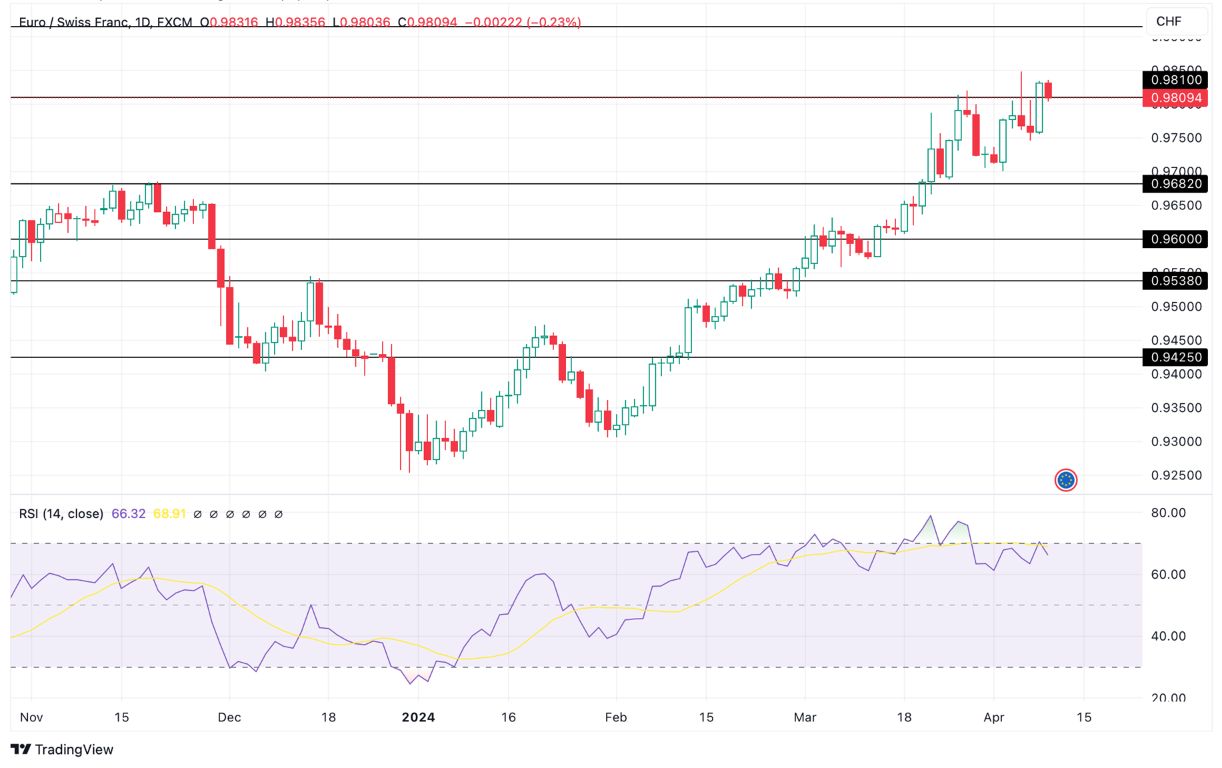Image resolution: width=1222 pixels, height=768 pixels.
Task: Click the last ∅ placeholder in the RSI legend
Action: pyautogui.click(x=279, y=512)
